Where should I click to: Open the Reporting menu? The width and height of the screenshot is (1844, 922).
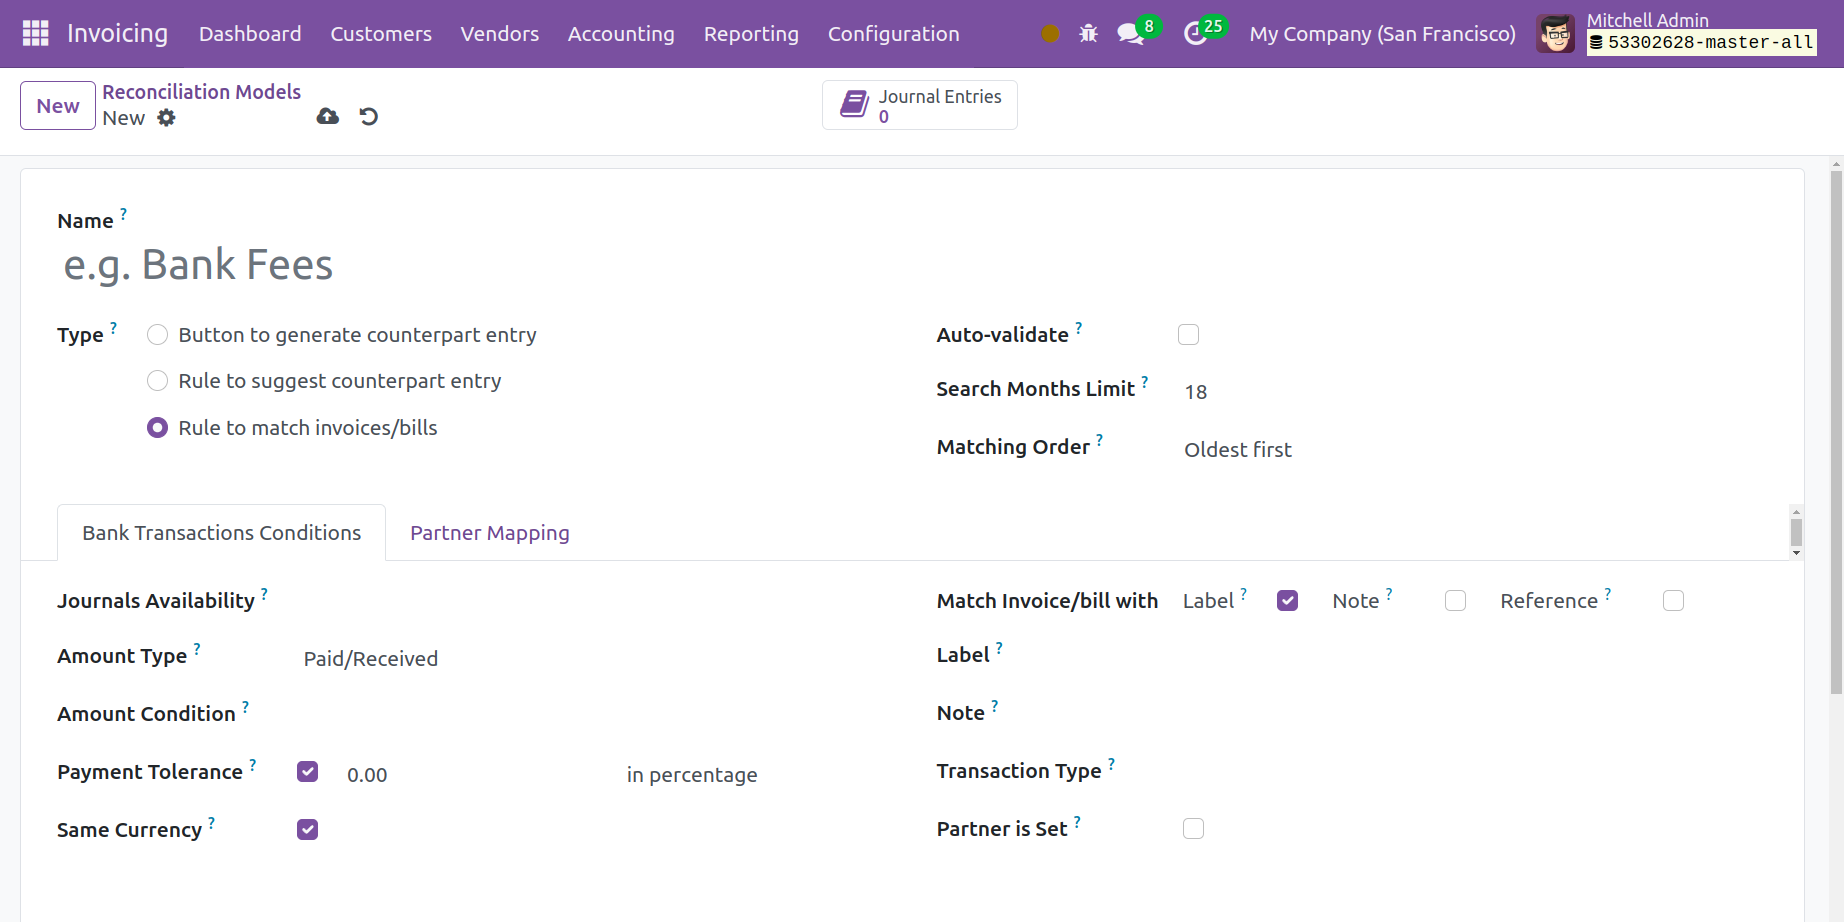tap(751, 34)
